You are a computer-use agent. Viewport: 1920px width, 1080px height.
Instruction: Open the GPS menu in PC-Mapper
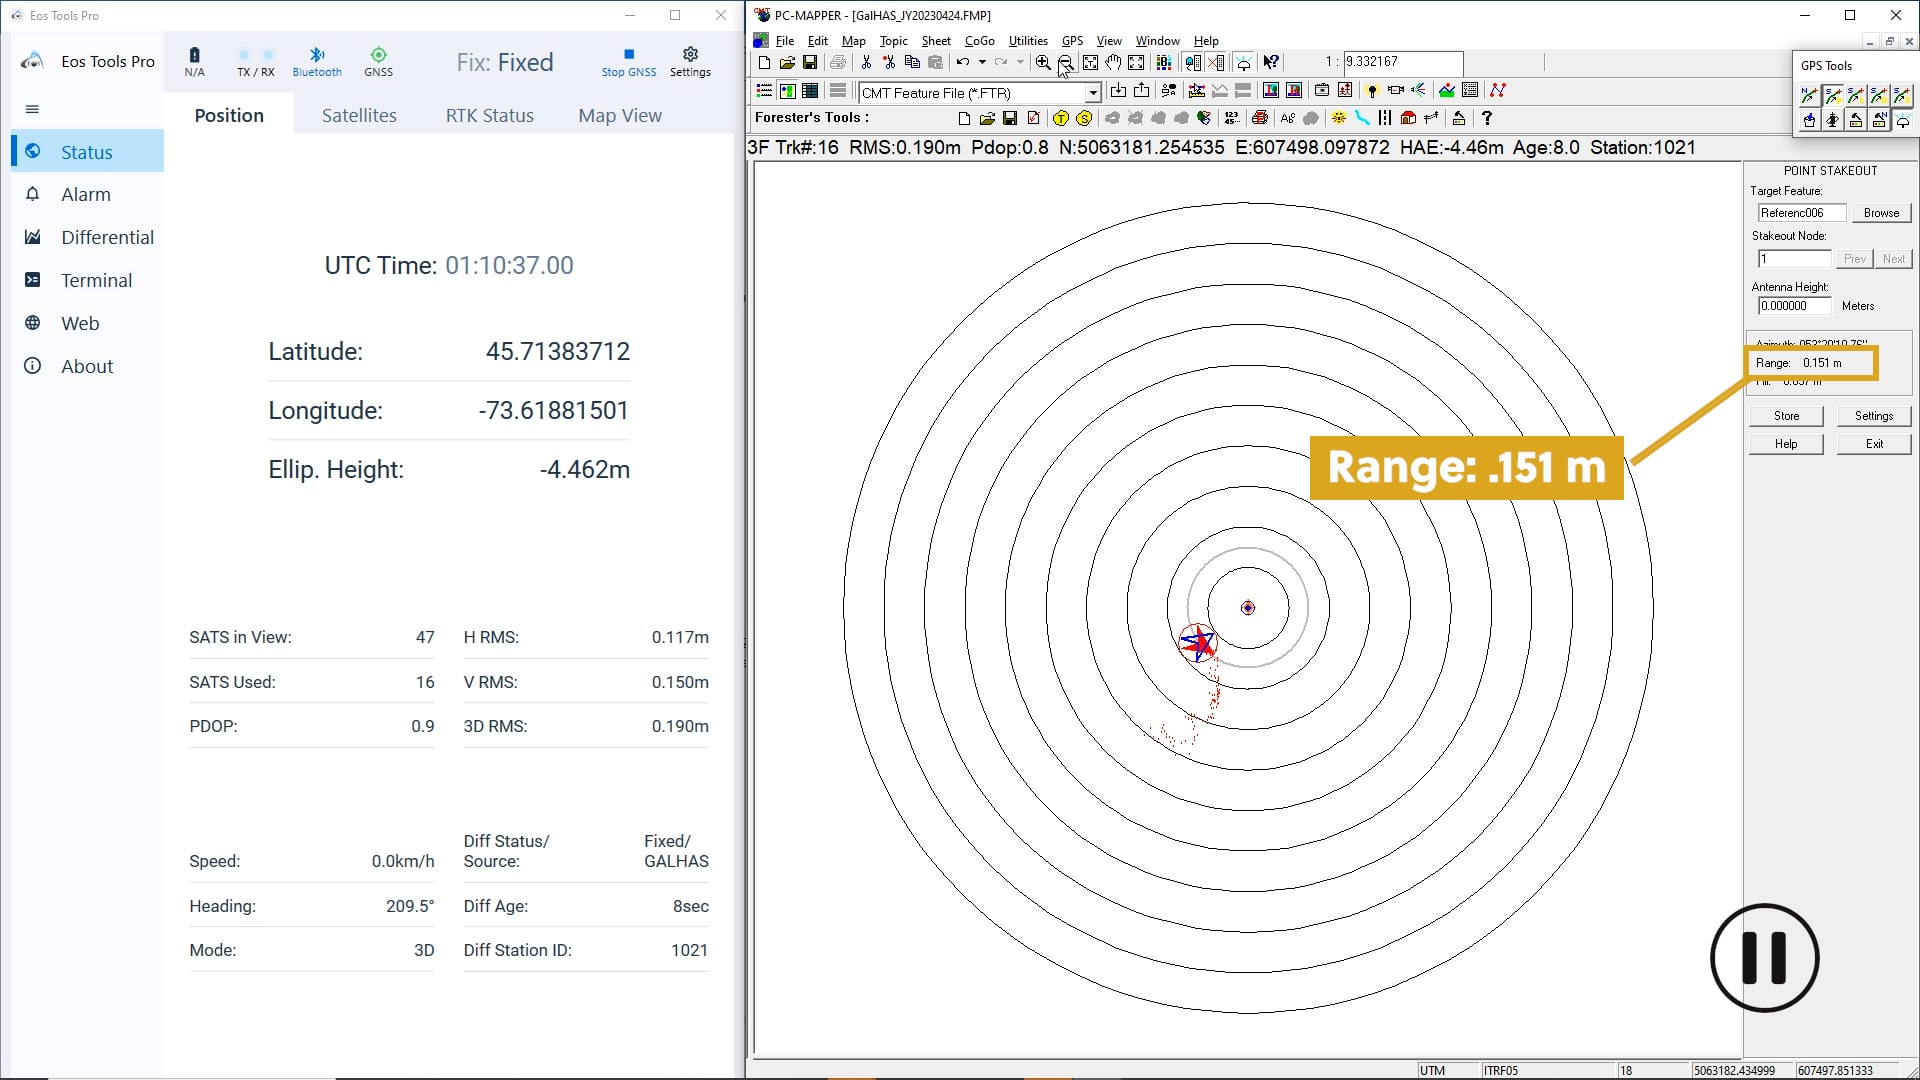(1073, 40)
